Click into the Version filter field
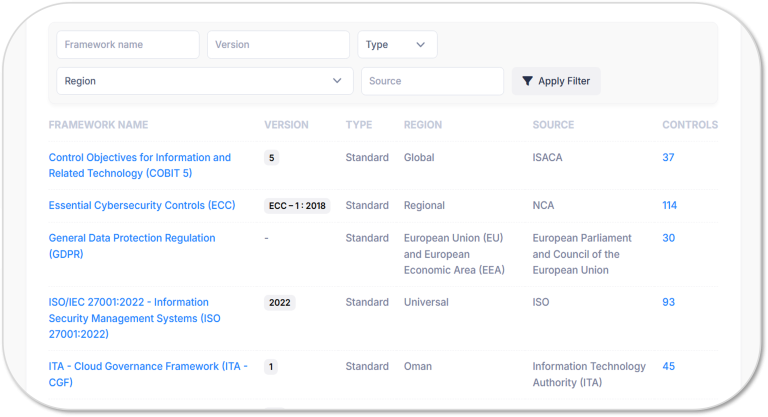The image size is (768, 417). [278, 45]
